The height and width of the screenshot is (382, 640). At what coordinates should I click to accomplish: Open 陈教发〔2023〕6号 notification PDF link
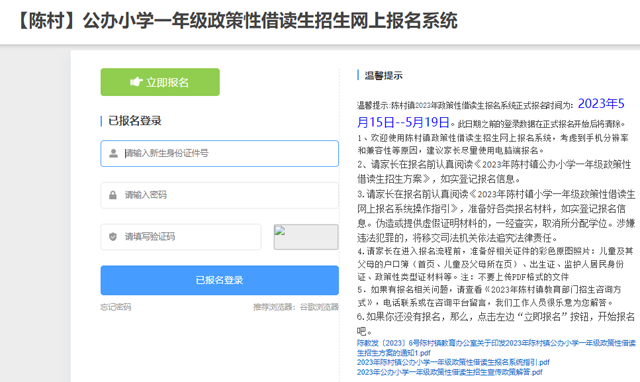(x=496, y=348)
